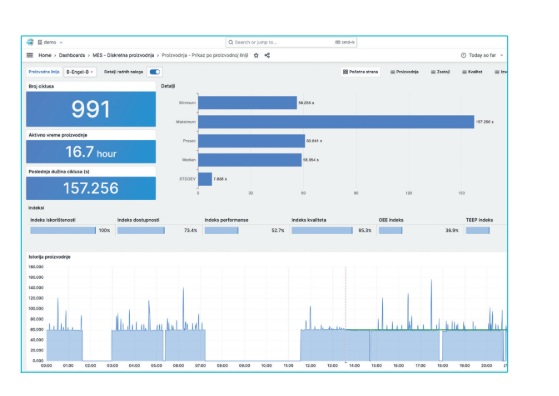Open the Početna strana dashboard link

(x=360, y=72)
